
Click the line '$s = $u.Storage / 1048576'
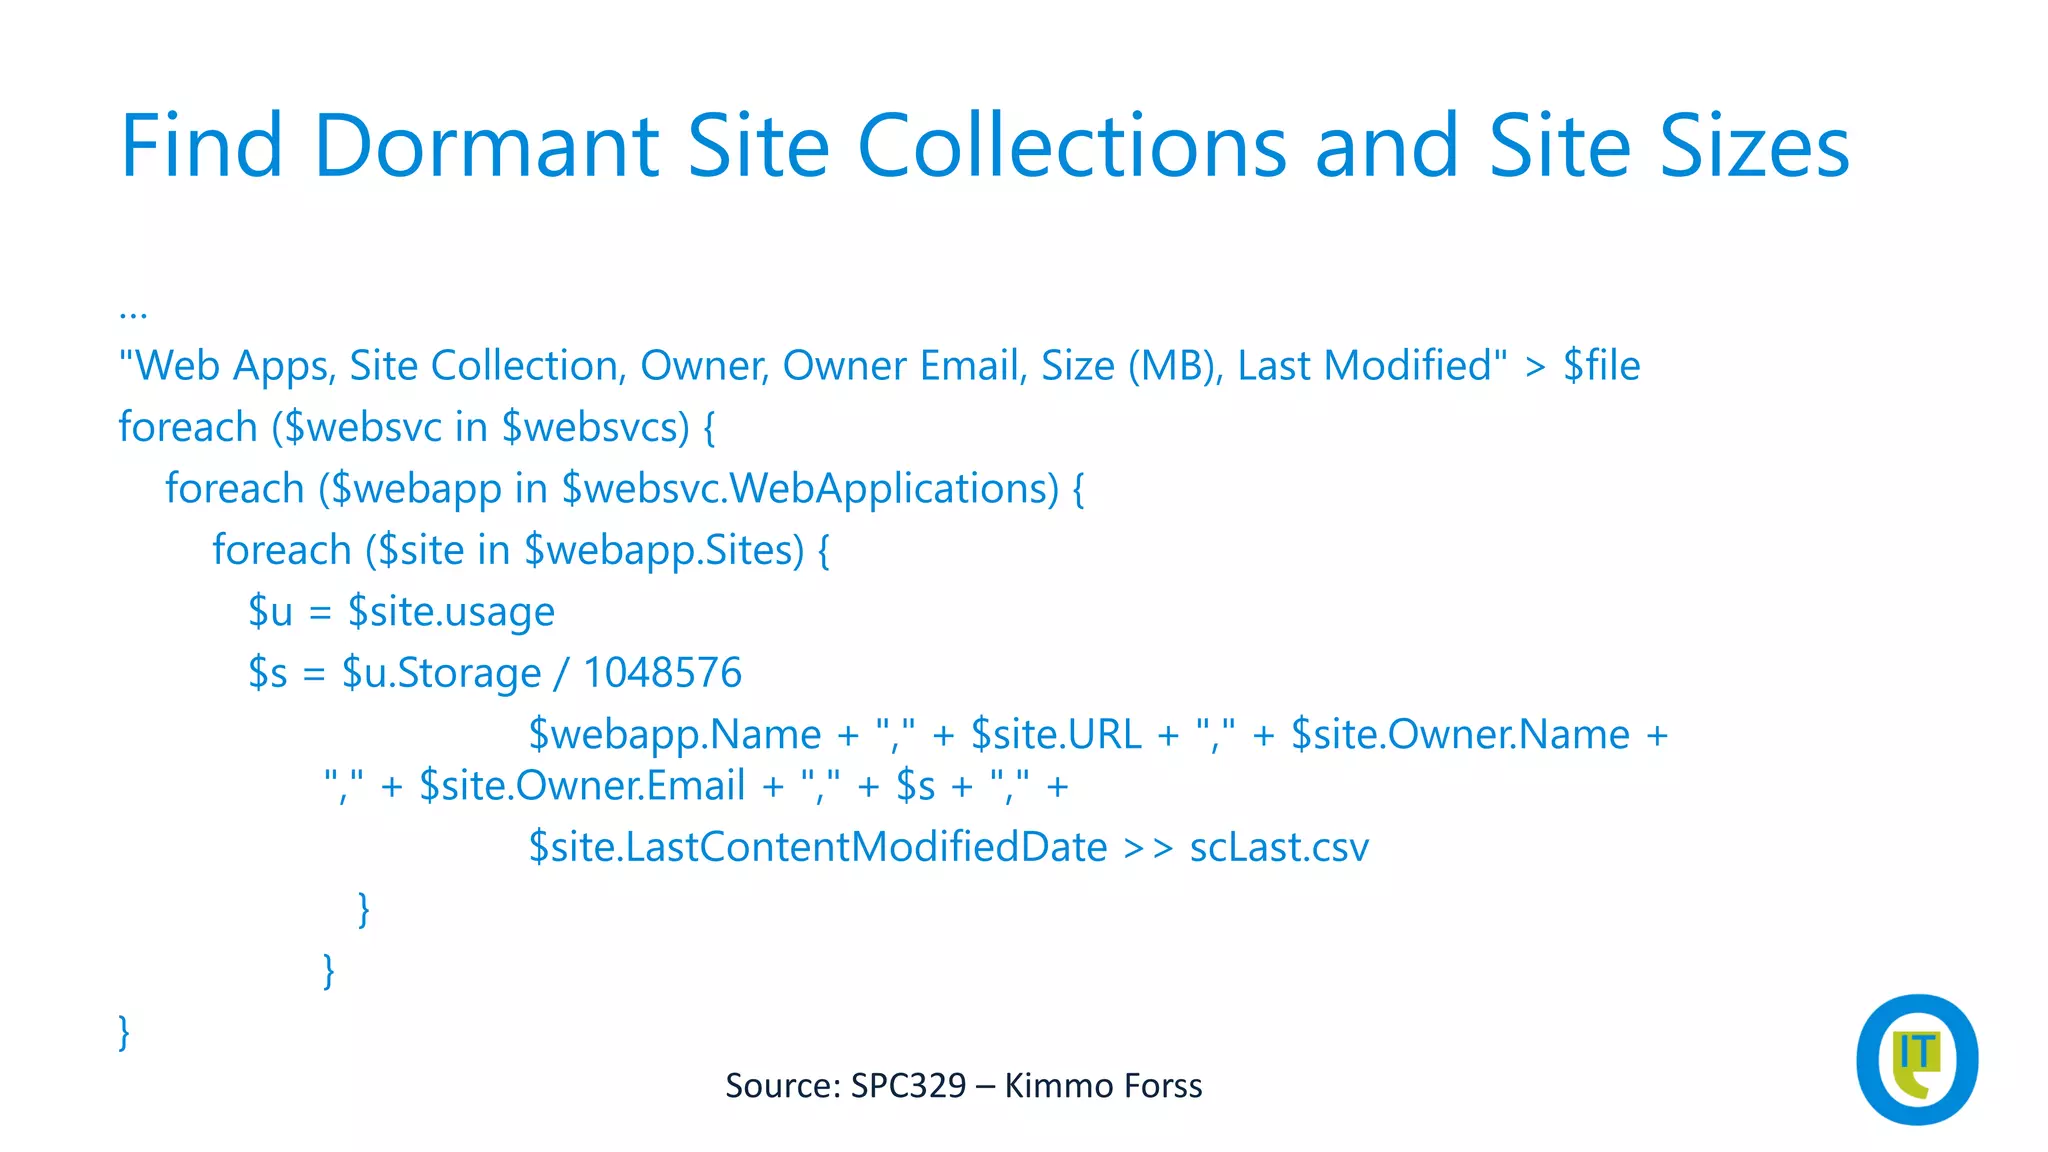coord(495,673)
